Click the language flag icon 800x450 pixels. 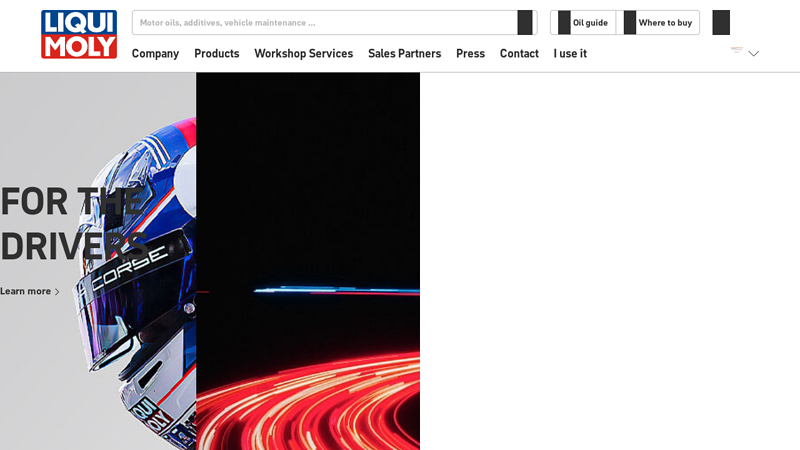point(737,50)
